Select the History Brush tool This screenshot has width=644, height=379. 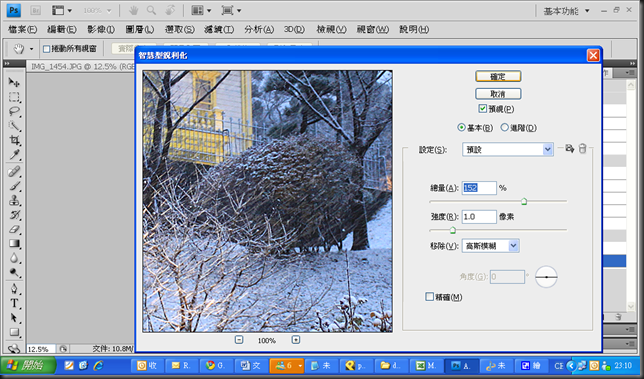pos(14,215)
